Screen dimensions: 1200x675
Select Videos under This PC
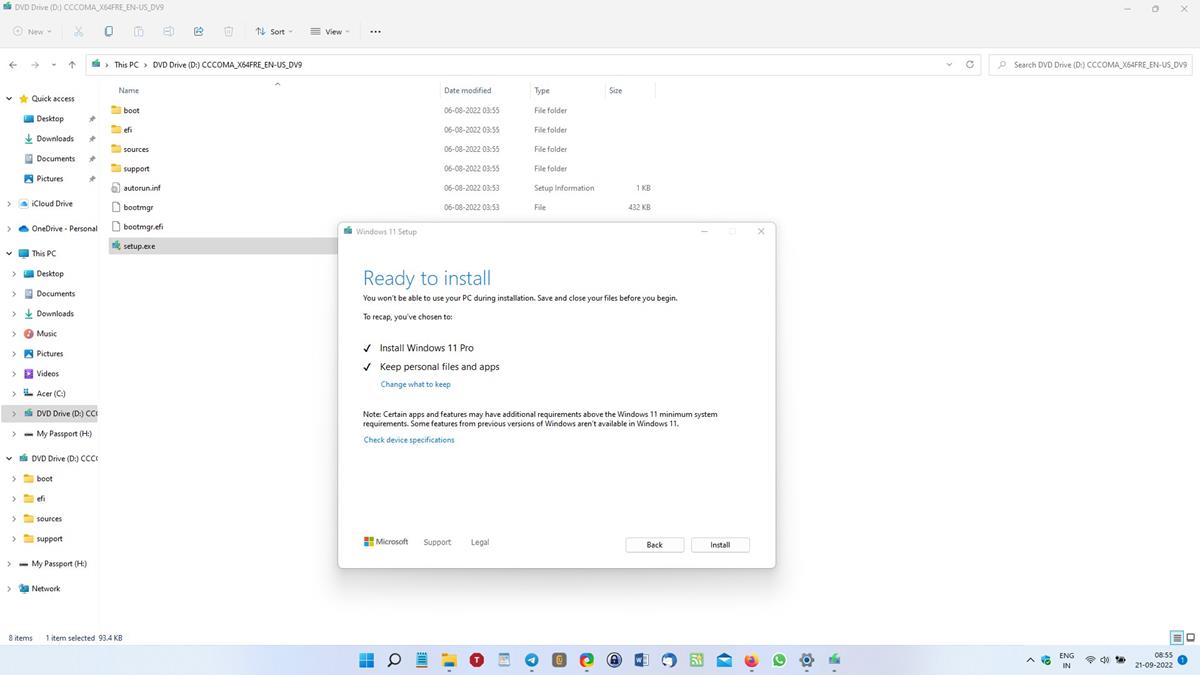(48, 374)
